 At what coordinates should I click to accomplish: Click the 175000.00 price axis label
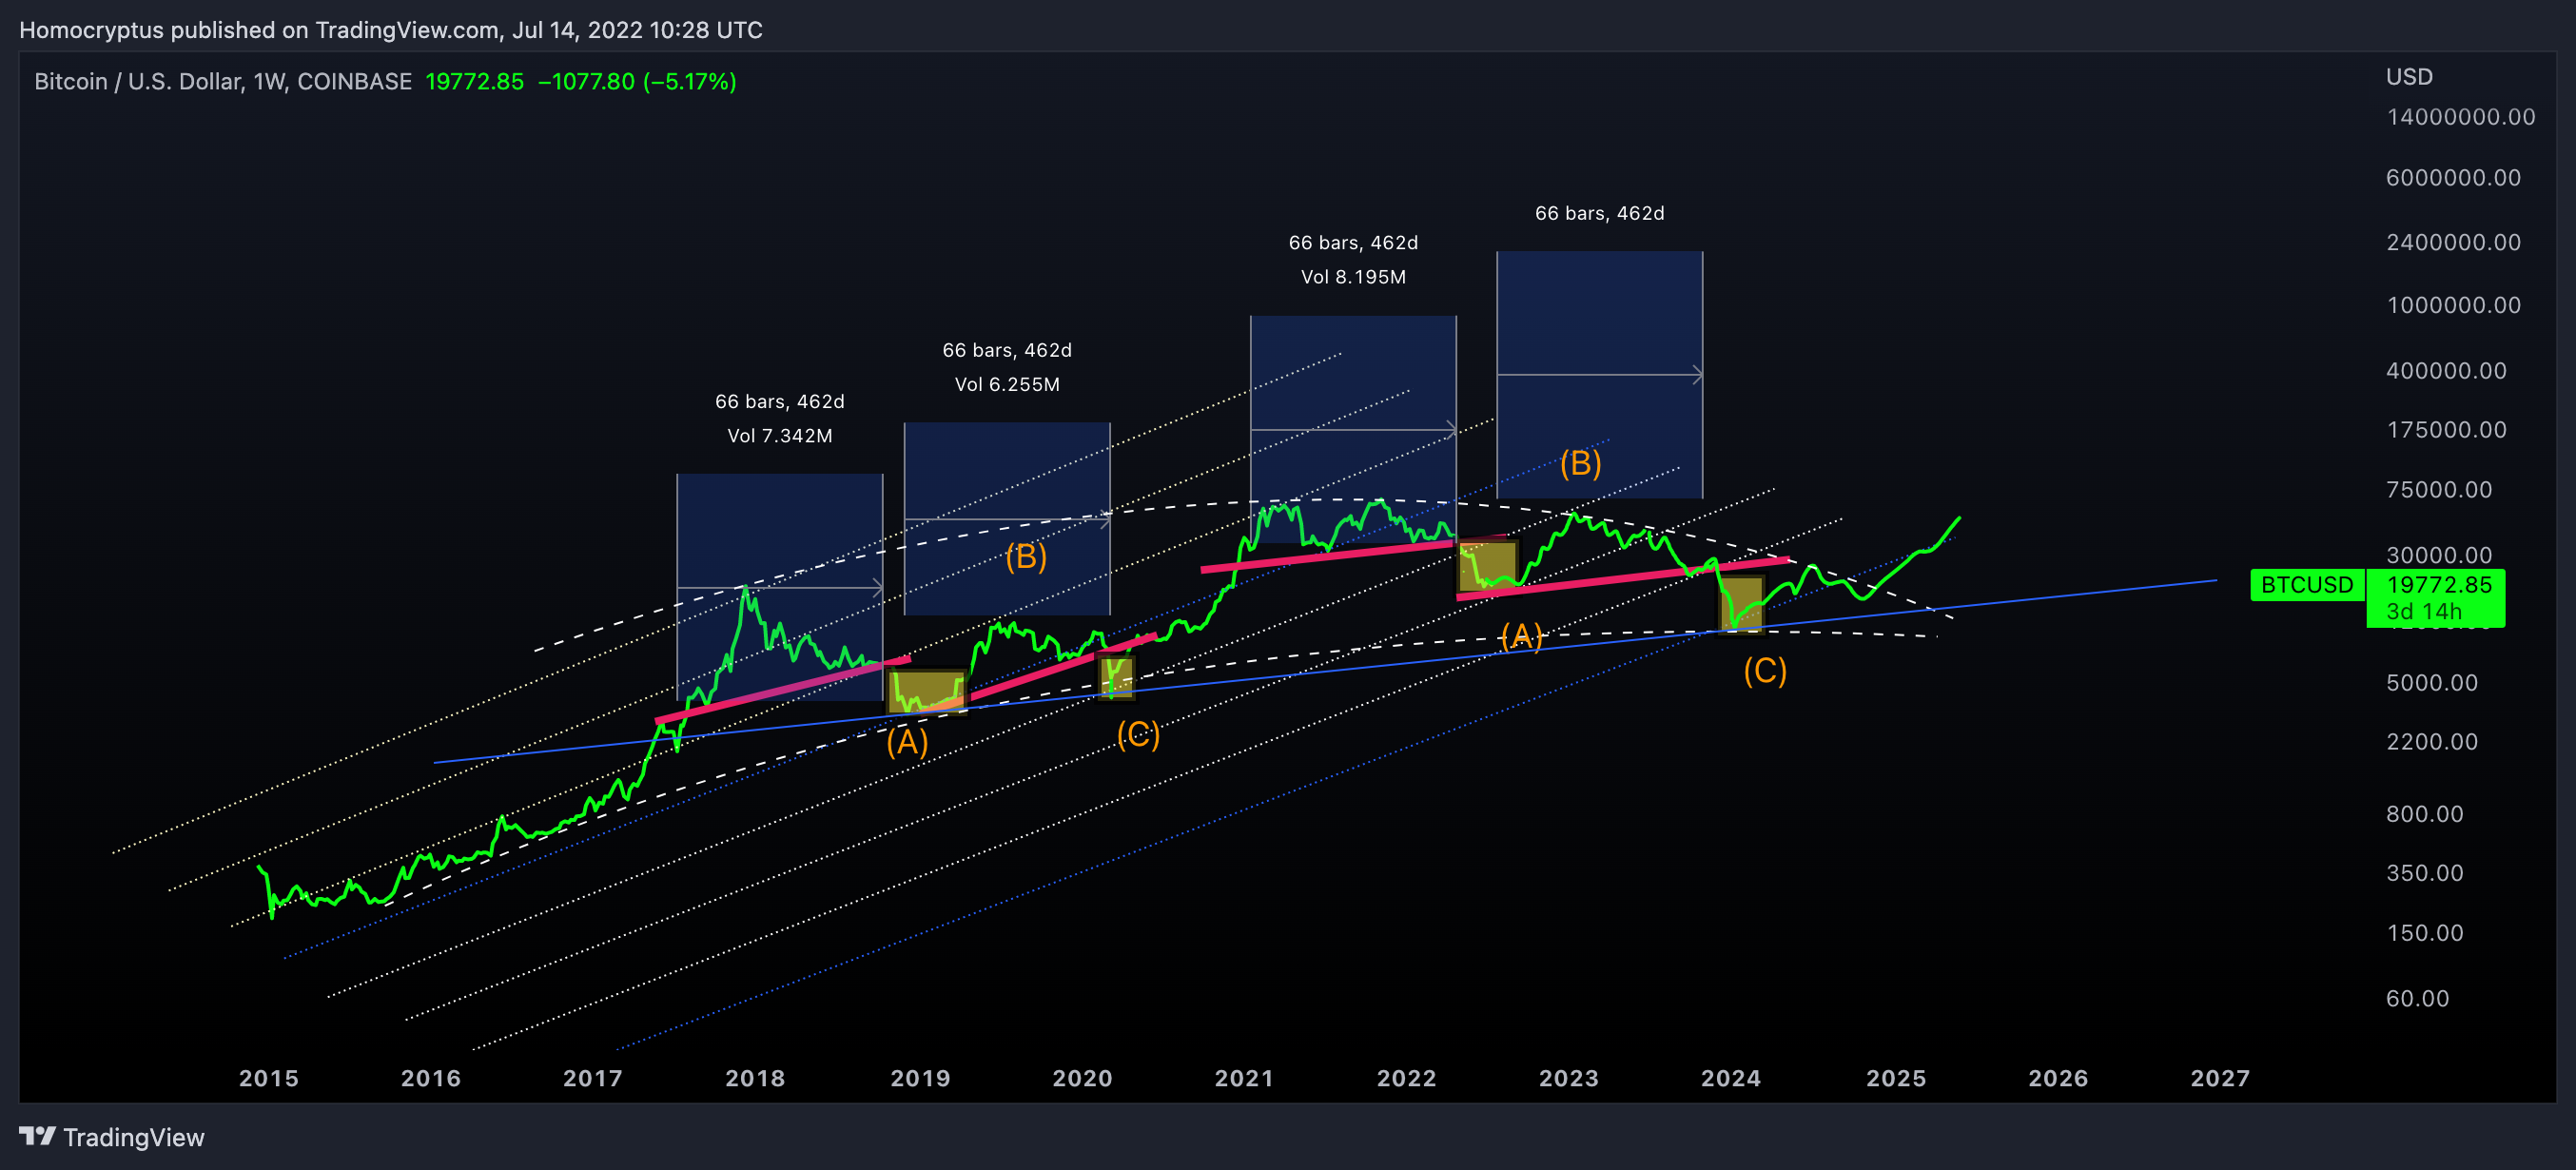(2446, 430)
